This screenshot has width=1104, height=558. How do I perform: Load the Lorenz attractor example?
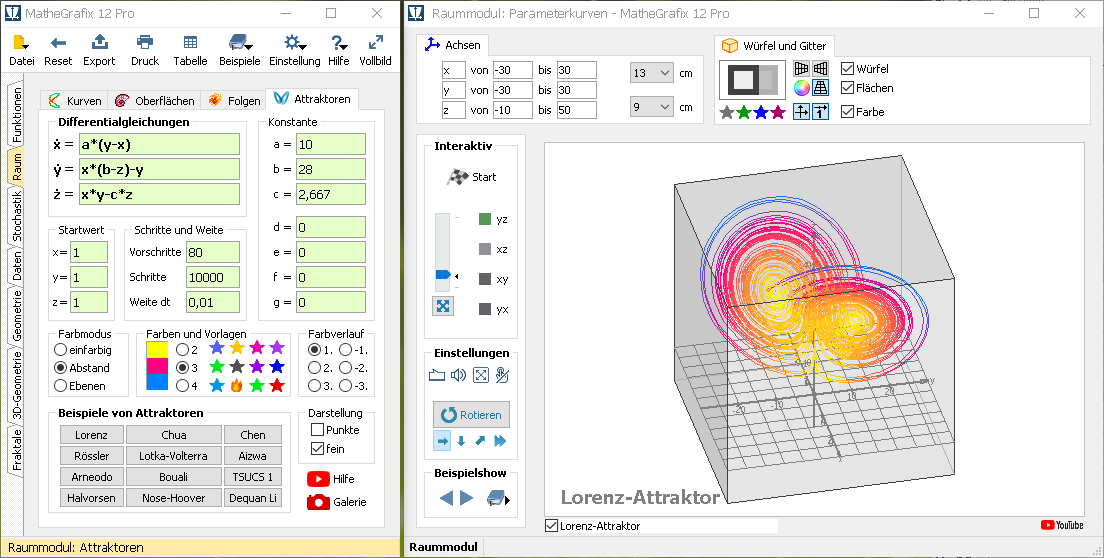click(x=92, y=435)
